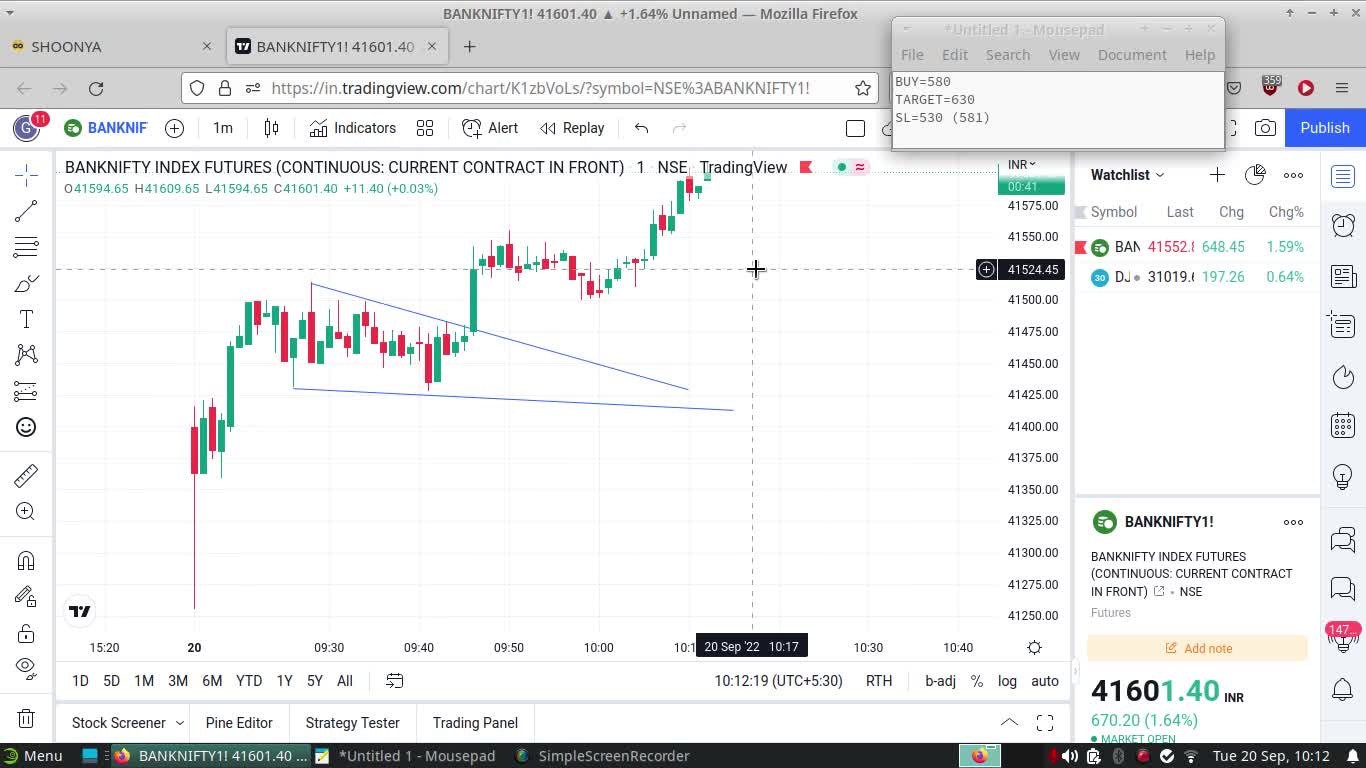Open the layout select square icon
Screen dimensions: 1366x768
(855, 128)
